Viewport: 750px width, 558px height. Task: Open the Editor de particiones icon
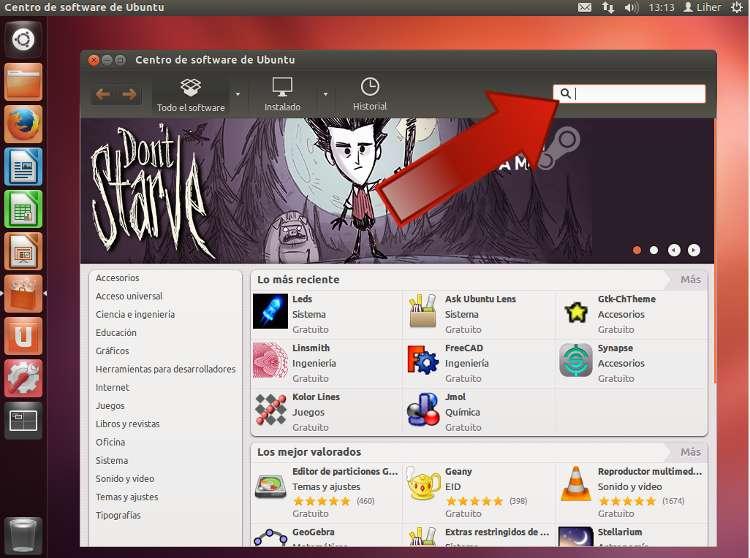(x=270, y=487)
